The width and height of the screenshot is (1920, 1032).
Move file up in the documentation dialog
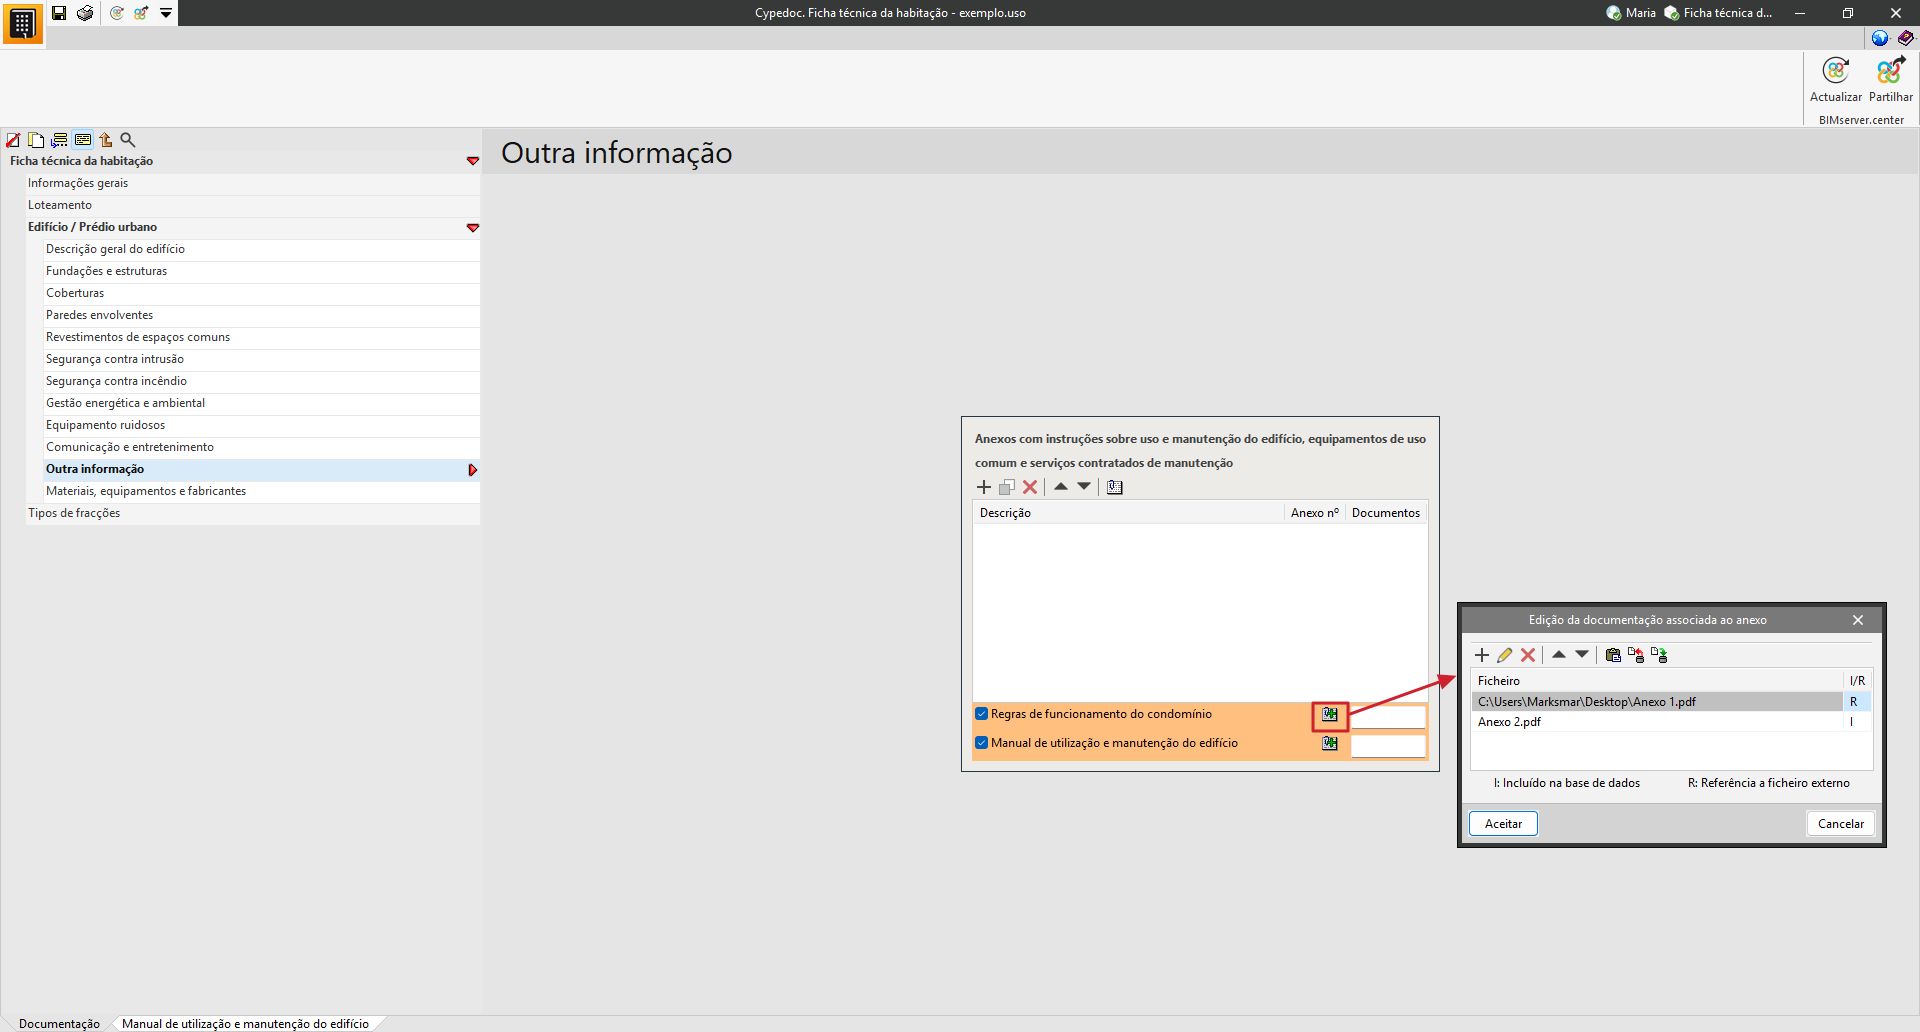click(x=1558, y=655)
